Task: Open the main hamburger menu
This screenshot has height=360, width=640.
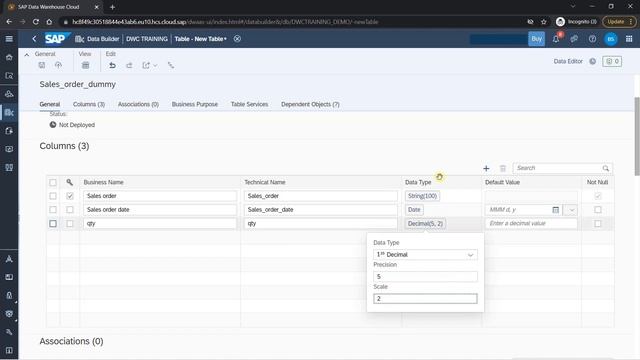Action: click(x=9, y=39)
